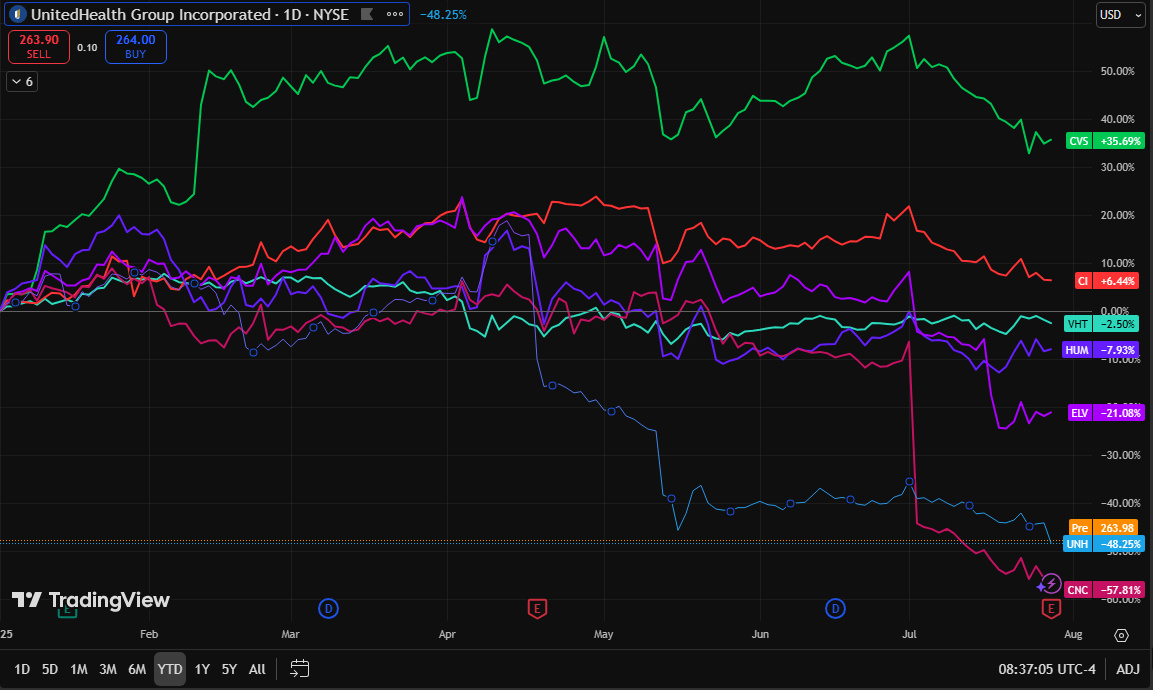Screen dimensions: 1153x690
Task: Select the YTD time range
Action: pos(170,669)
